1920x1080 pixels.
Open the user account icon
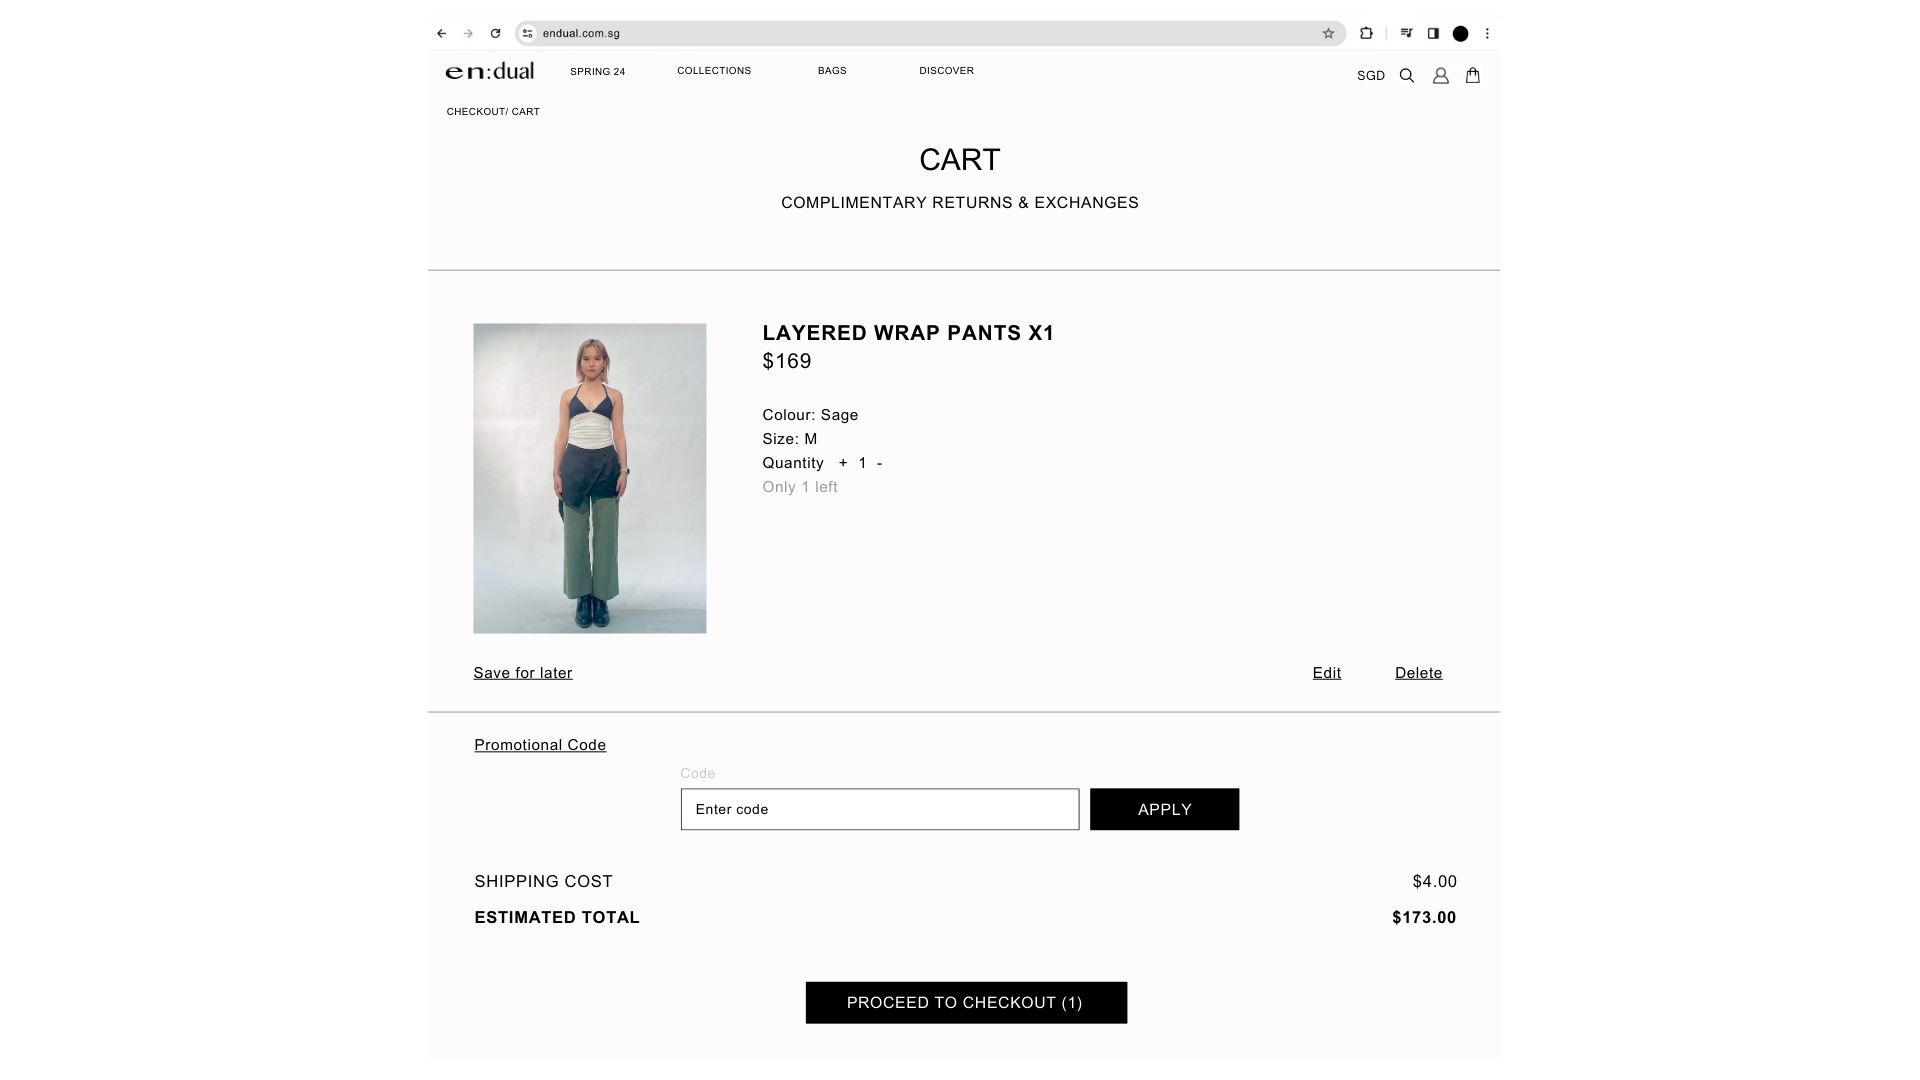click(x=1440, y=76)
